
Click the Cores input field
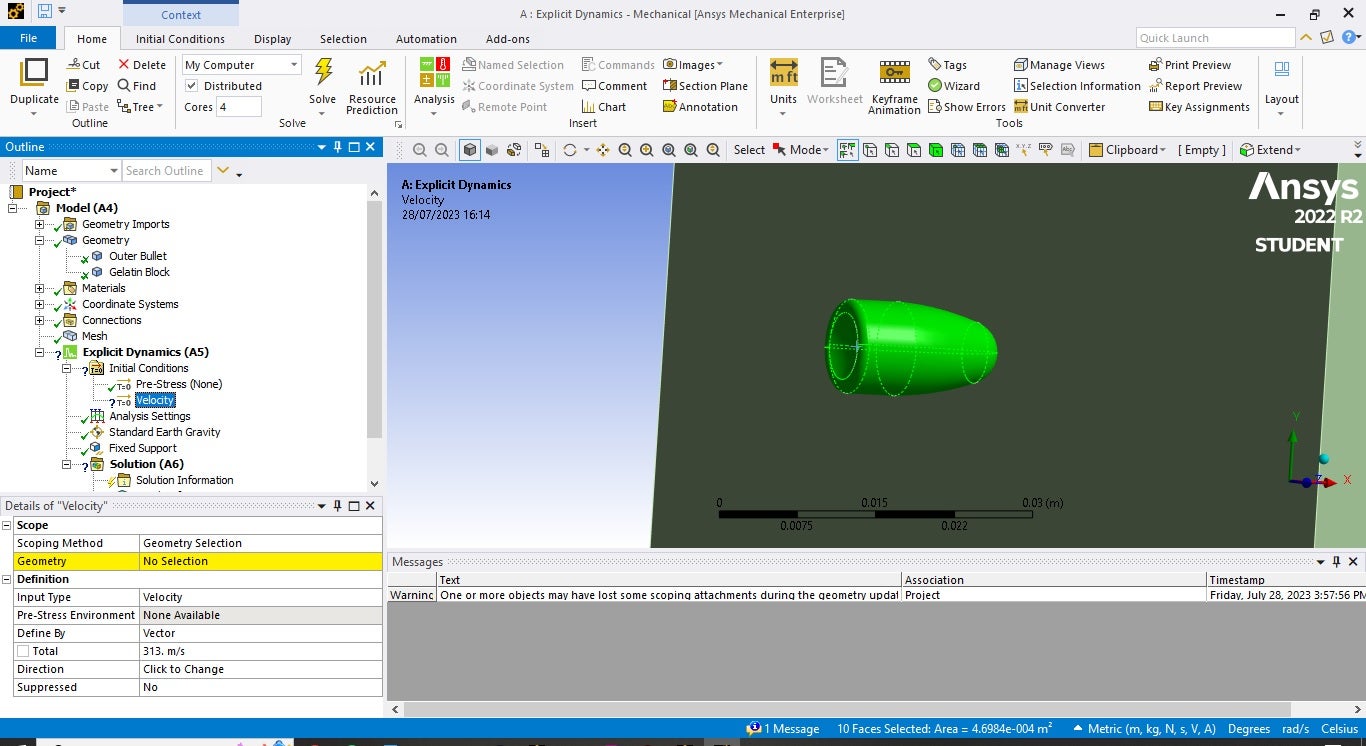(239, 107)
